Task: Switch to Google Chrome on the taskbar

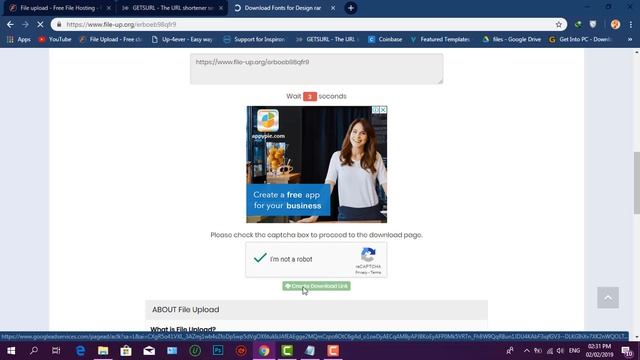Action: point(264,351)
